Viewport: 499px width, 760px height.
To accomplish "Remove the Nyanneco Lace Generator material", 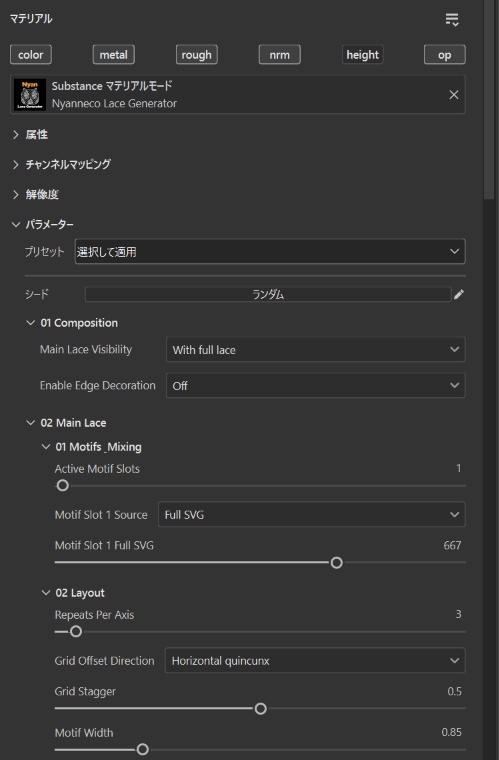I will click(x=453, y=95).
